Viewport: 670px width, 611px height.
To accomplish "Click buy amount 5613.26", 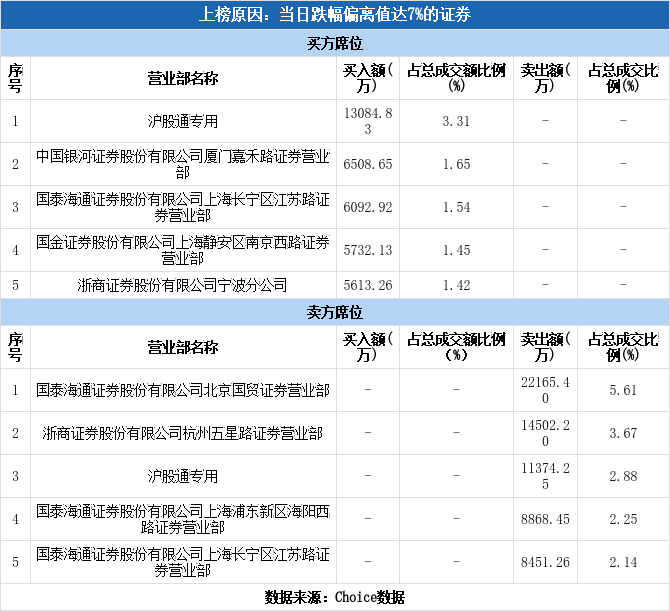I will click(x=368, y=285).
